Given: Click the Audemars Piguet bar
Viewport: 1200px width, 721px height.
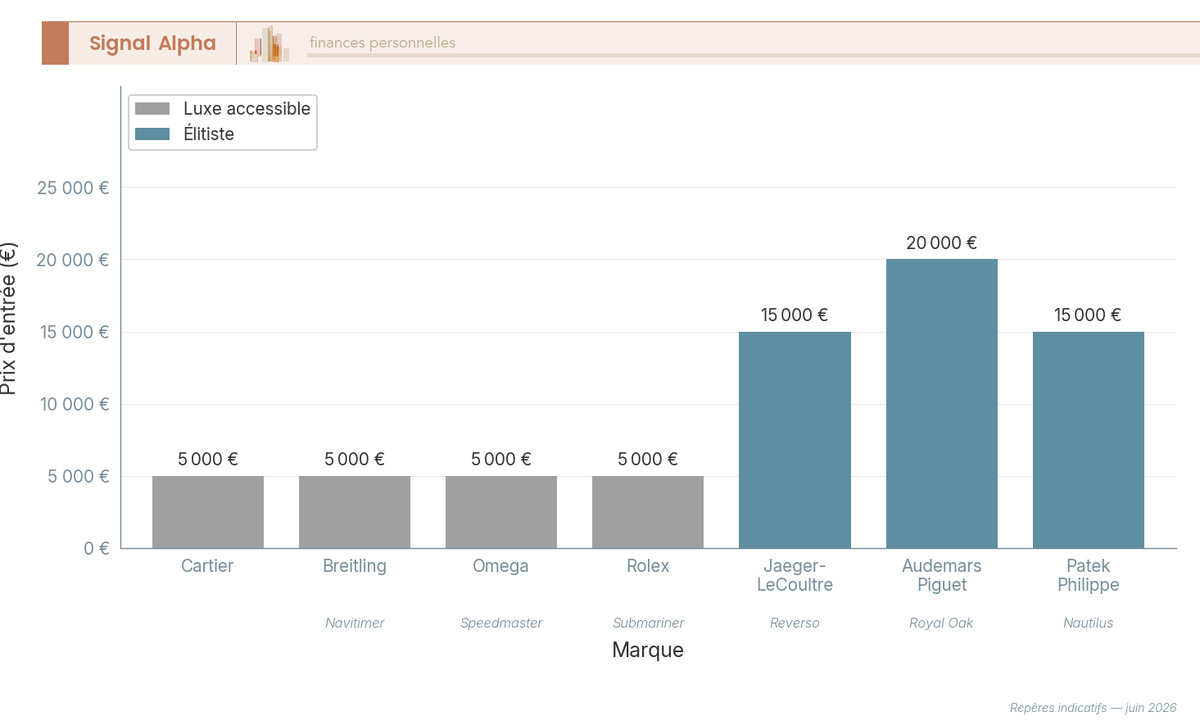Looking at the screenshot, I should click(x=942, y=404).
